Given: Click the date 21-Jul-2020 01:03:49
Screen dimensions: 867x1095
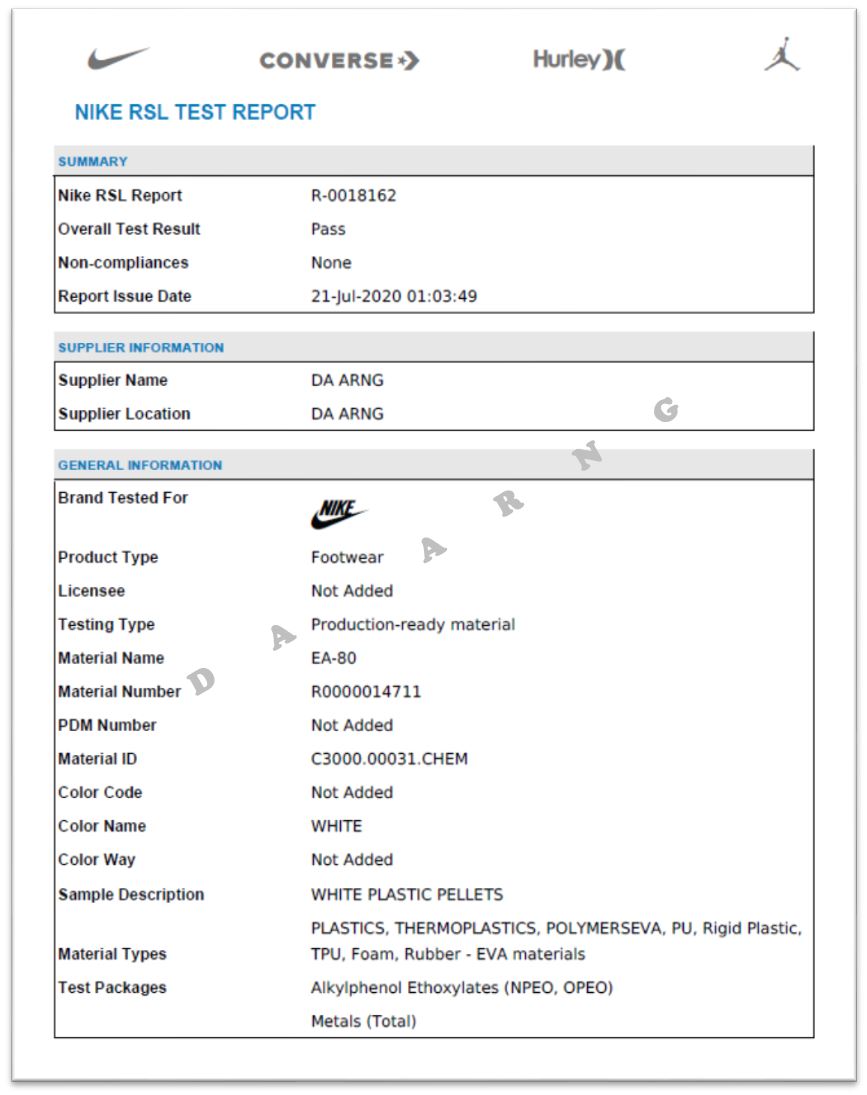Looking at the screenshot, I should 394,296.
